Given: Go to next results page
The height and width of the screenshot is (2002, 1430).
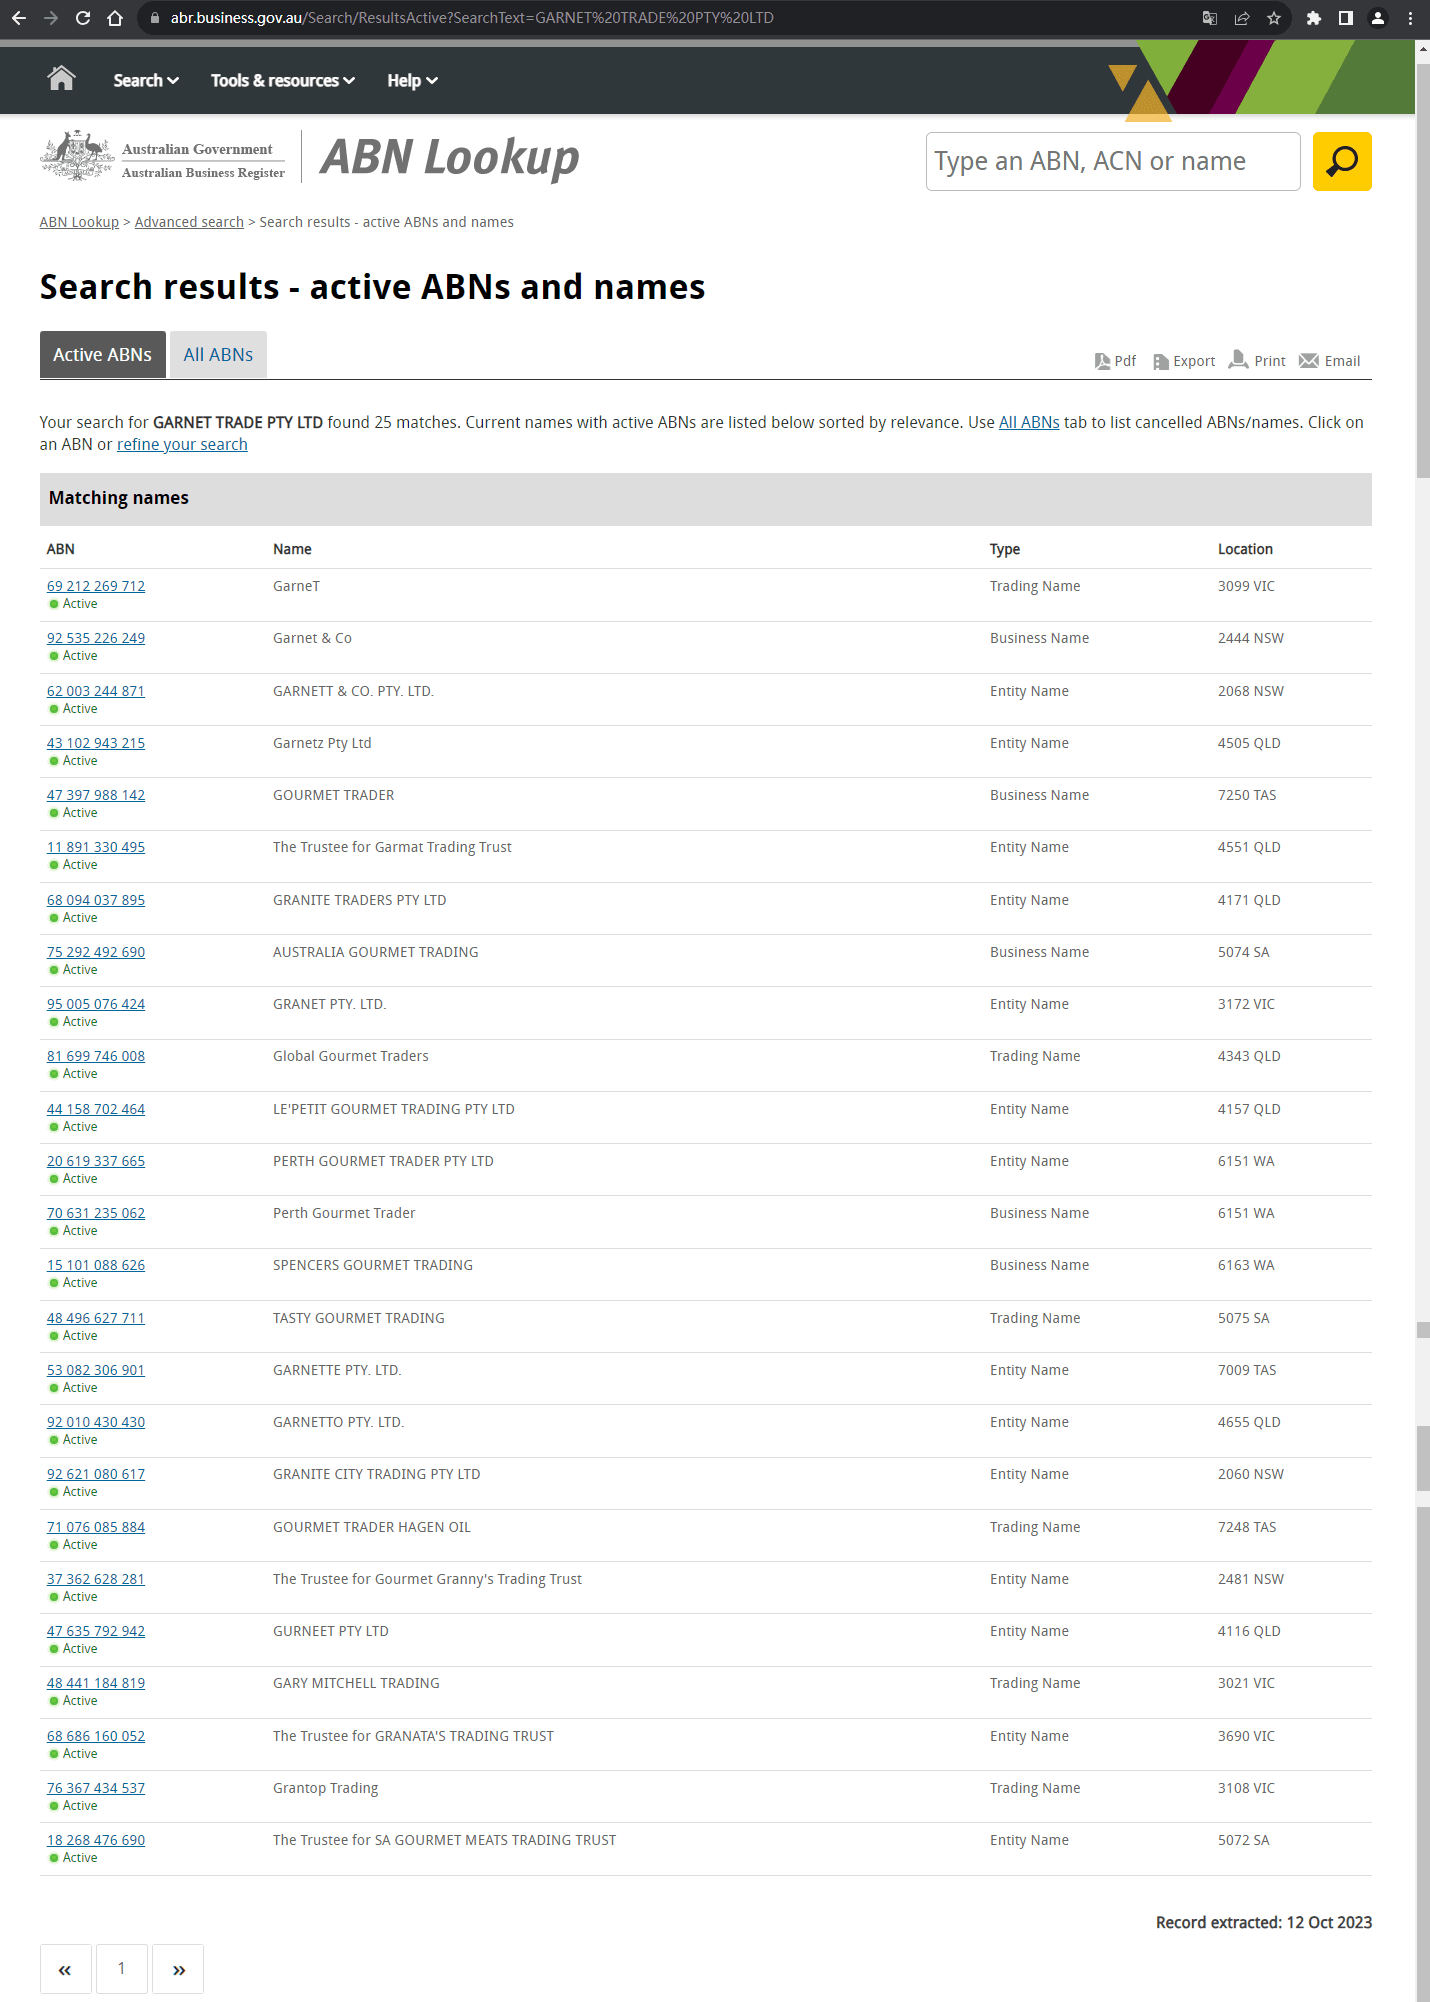Looking at the screenshot, I should pos(179,1969).
